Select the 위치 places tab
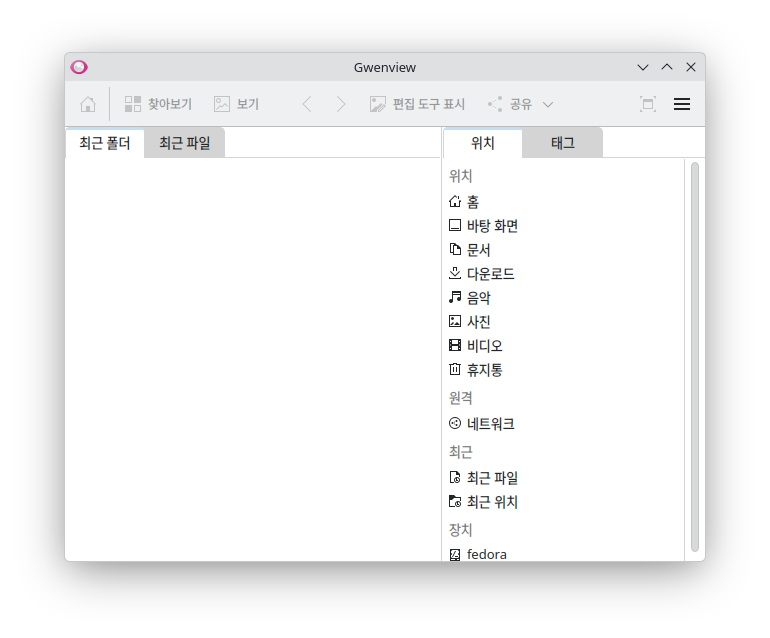Image resolution: width=770 pixels, height=638 pixels. coord(483,143)
